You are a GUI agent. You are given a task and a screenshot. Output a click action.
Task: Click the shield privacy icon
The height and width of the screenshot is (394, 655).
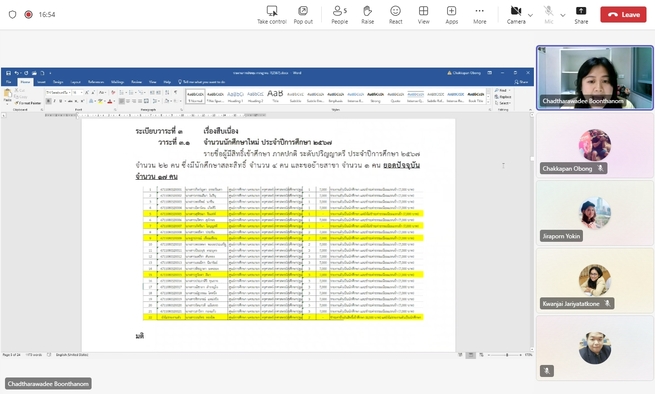pos(13,15)
